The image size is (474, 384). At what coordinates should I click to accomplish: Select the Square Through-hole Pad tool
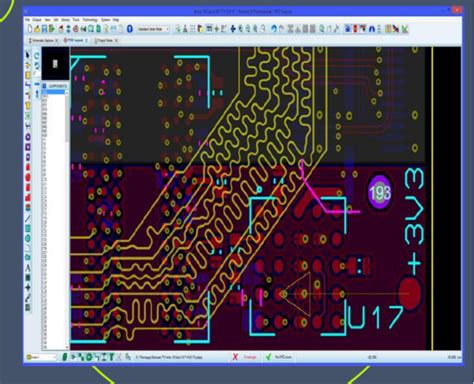pyautogui.click(x=28, y=147)
